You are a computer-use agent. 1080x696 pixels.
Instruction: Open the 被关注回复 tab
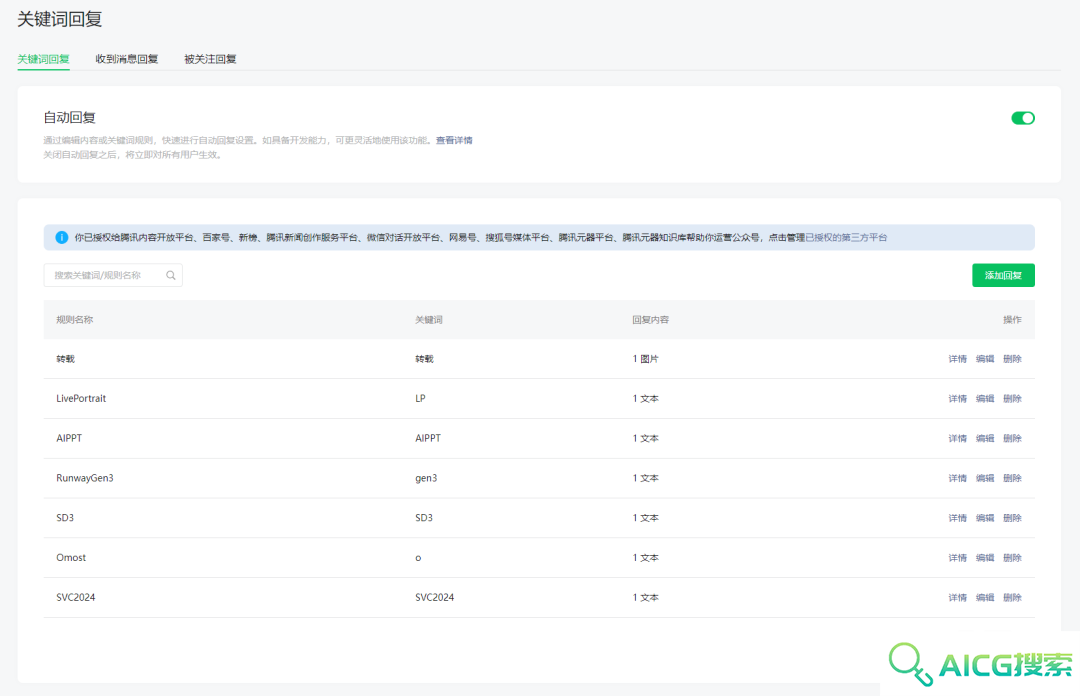pyautogui.click(x=210, y=59)
